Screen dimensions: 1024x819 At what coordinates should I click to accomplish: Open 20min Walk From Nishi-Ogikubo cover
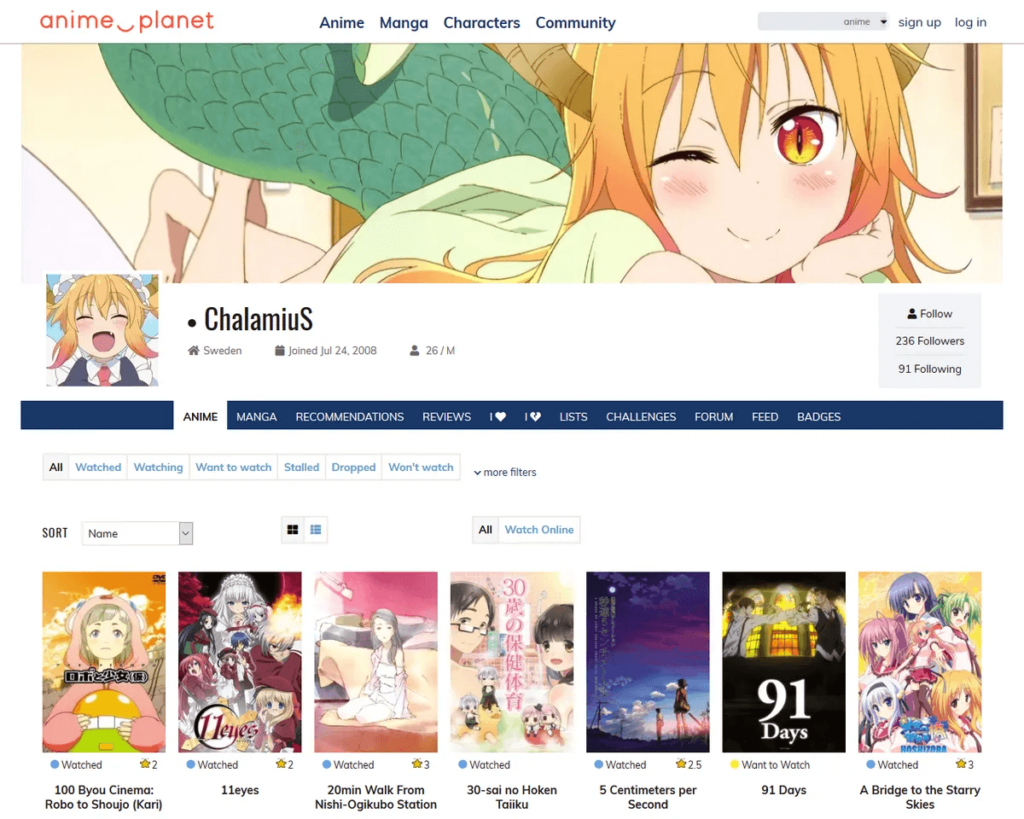point(376,662)
